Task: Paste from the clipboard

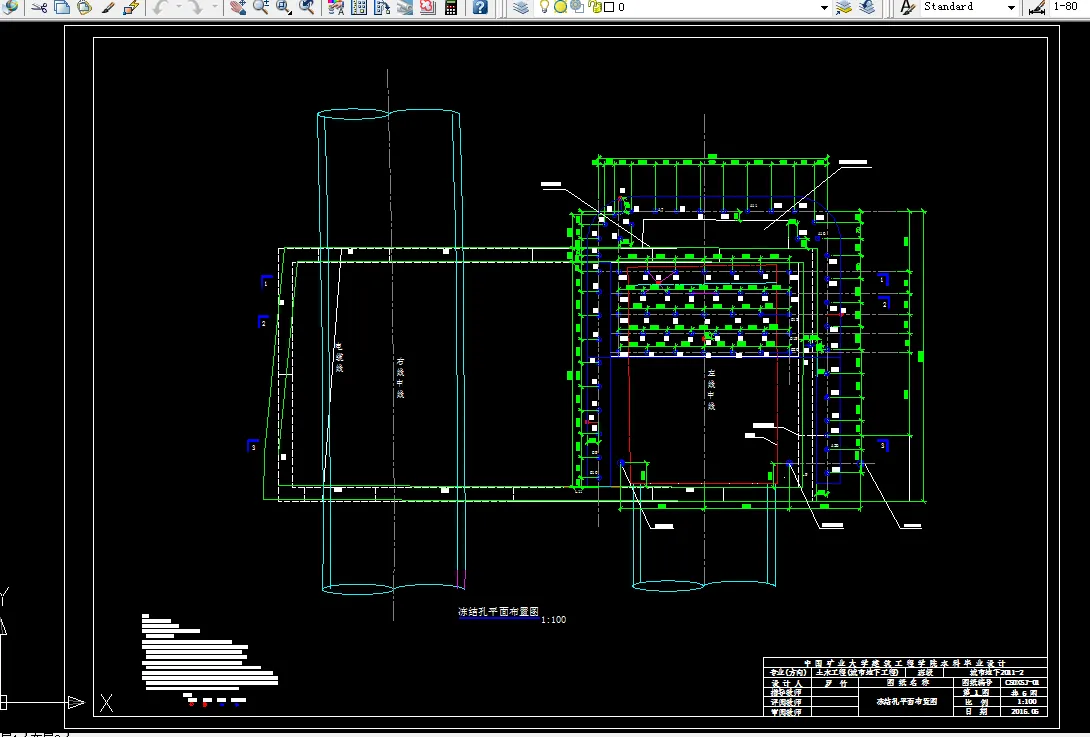Action: [x=84, y=7]
